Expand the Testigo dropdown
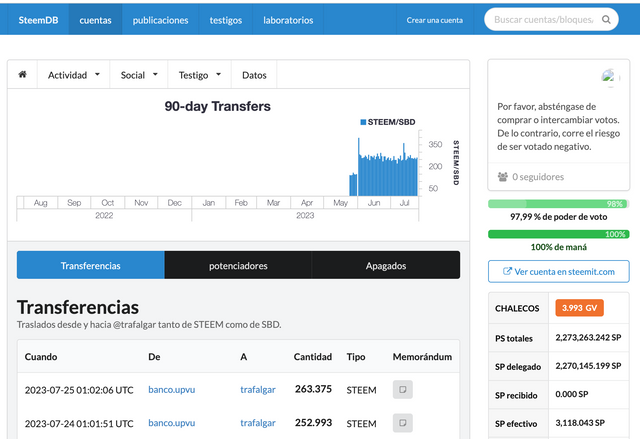Screen dimensions: 640x439 [200, 75]
